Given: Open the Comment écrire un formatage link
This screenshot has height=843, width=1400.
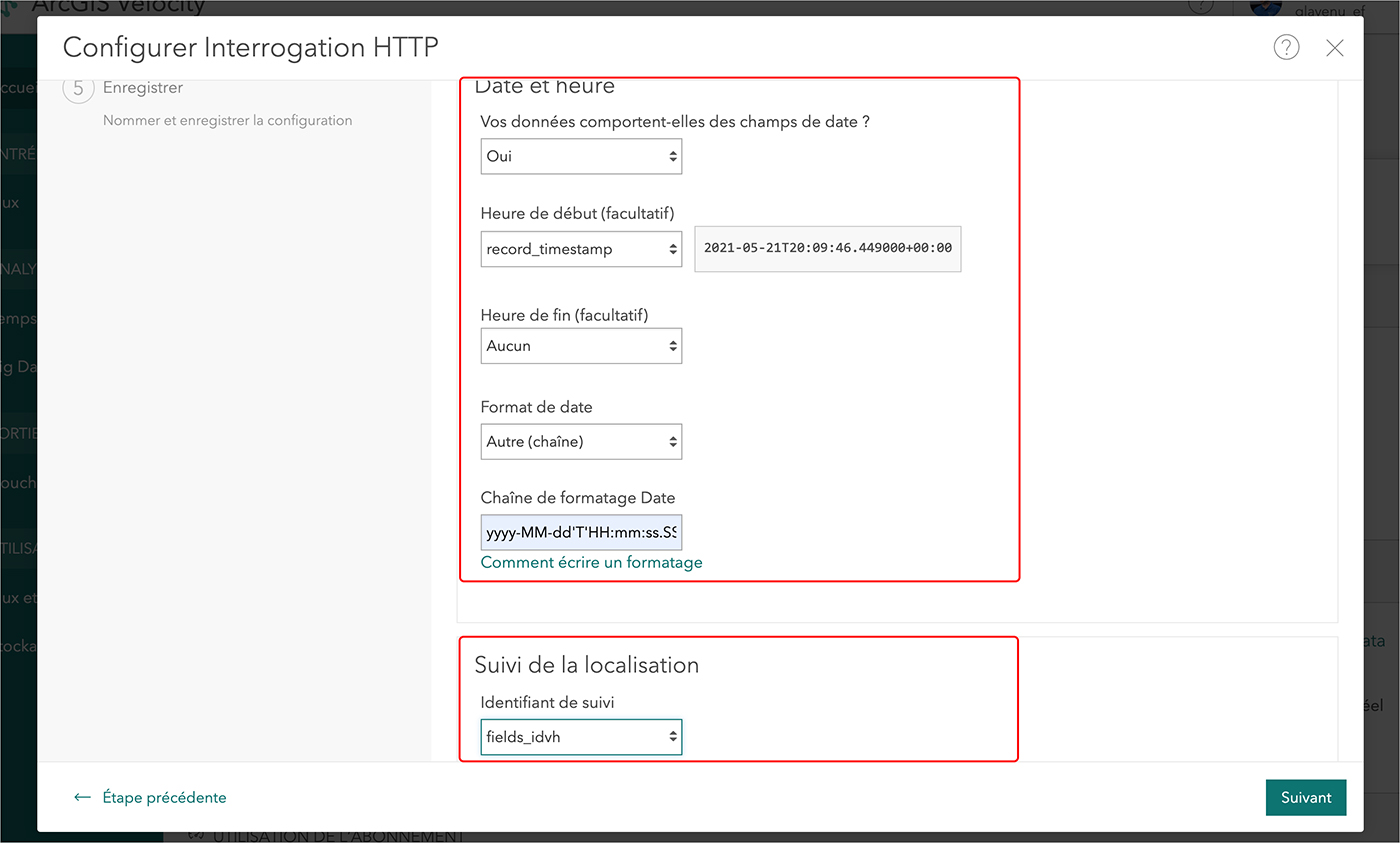Looking at the screenshot, I should (591, 562).
